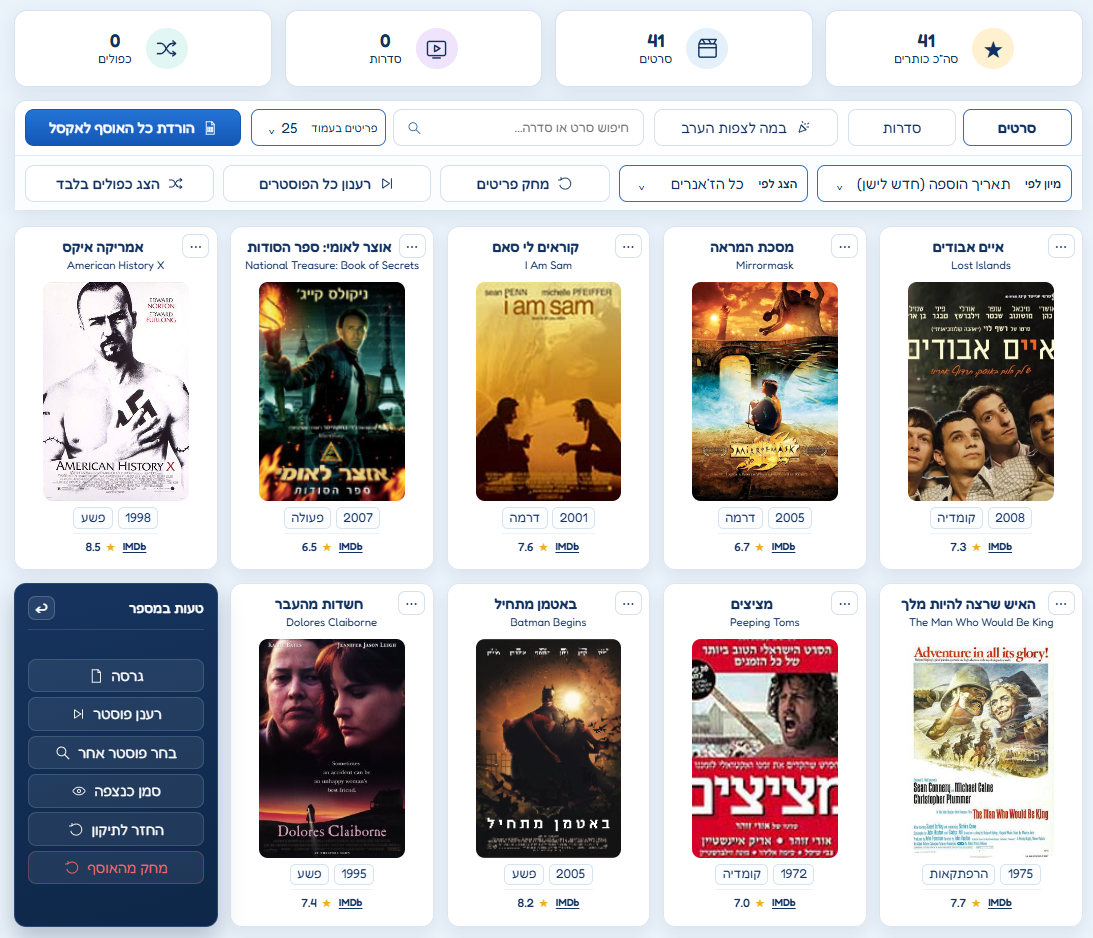The image size is (1093, 938).
Task: Click the National Treasure poster thumbnail
Action: coord(332,392)
